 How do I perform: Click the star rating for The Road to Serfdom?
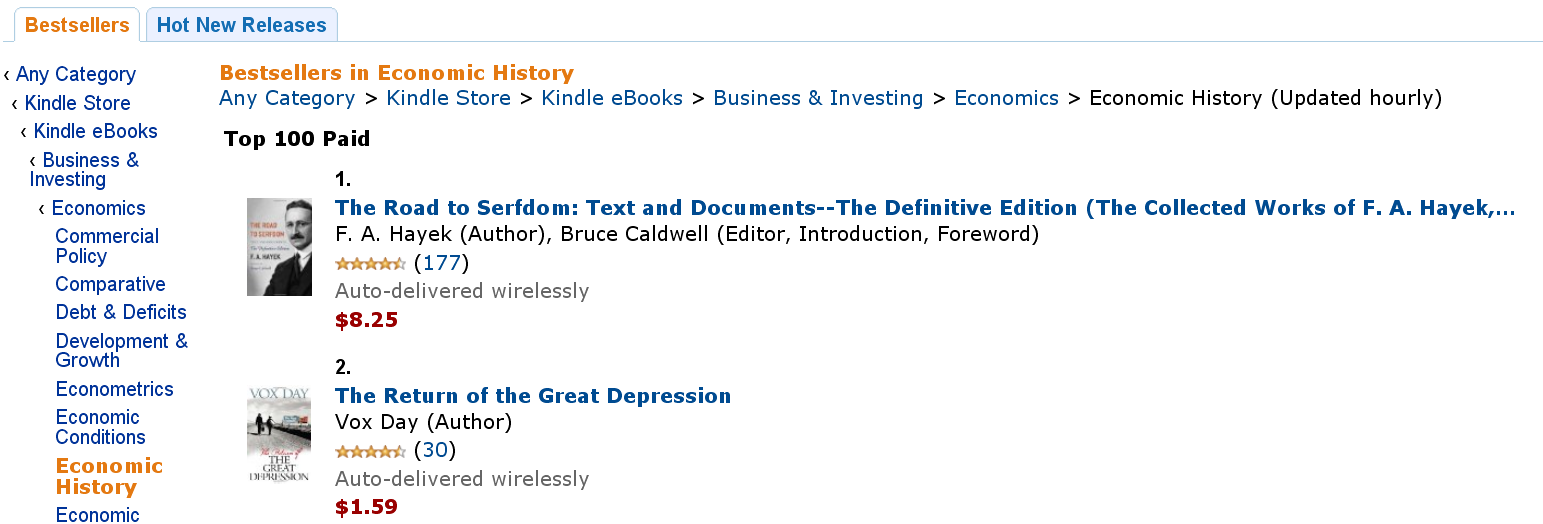(x=370, y=263)
